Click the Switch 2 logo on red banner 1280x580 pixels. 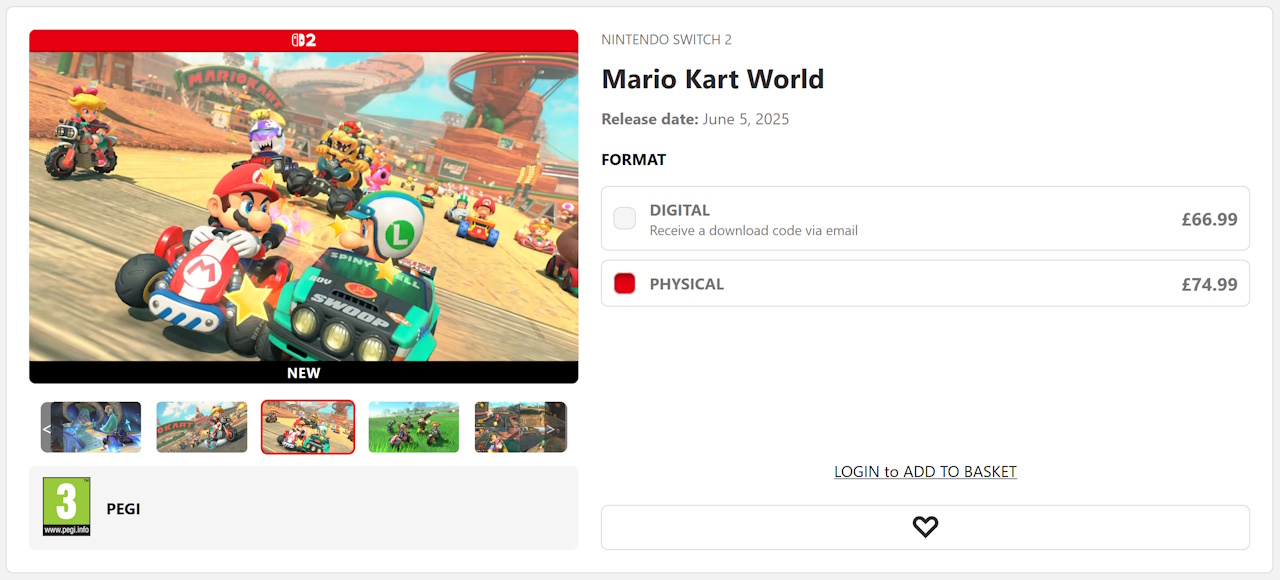[x=303, y=40]
